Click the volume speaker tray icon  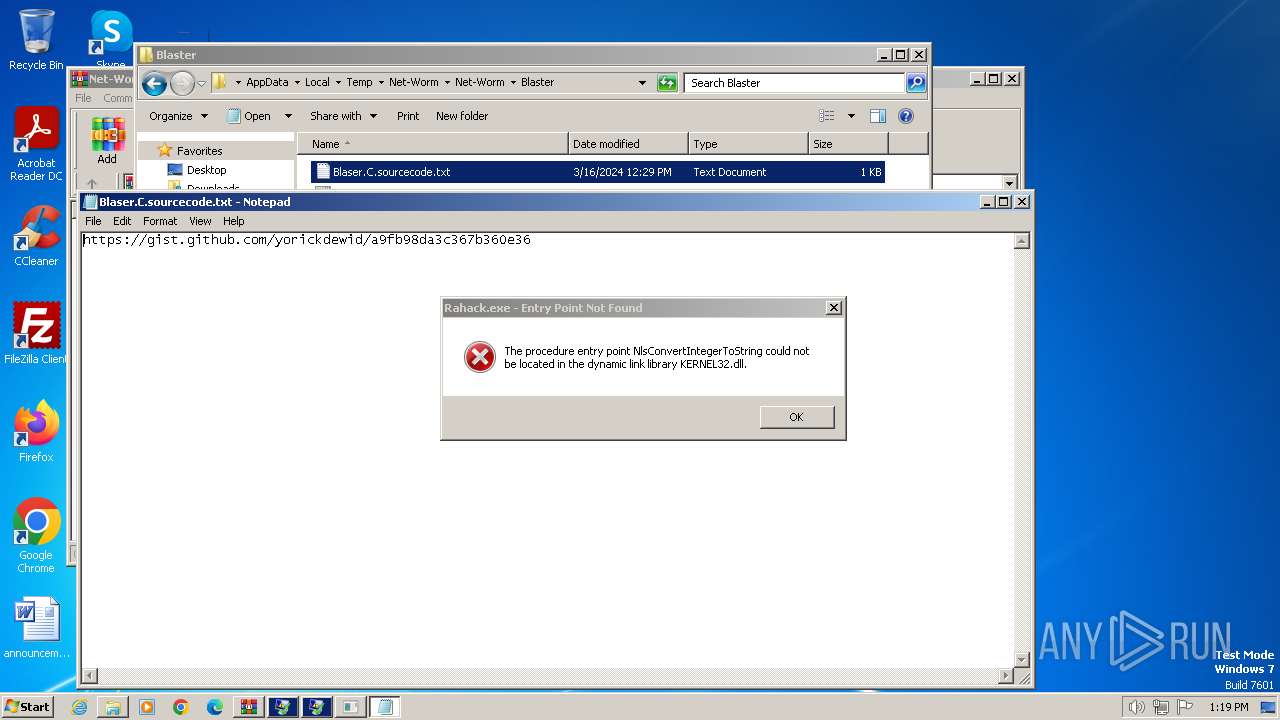(1136, 707)
